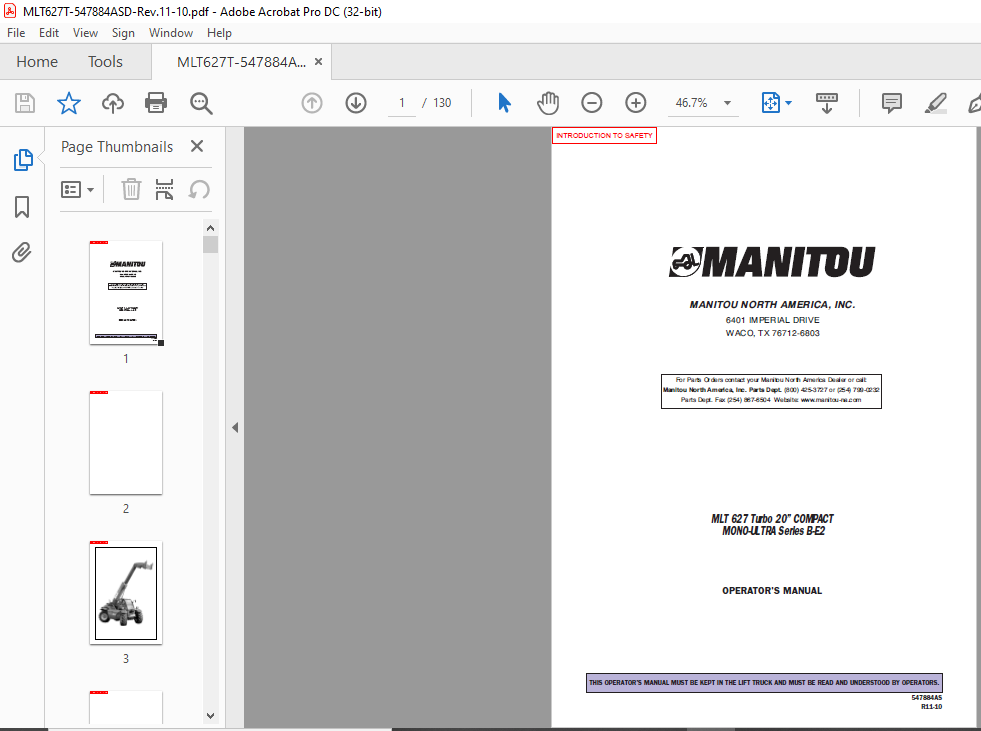Click the Fit page tool icon

click(770, 103)
